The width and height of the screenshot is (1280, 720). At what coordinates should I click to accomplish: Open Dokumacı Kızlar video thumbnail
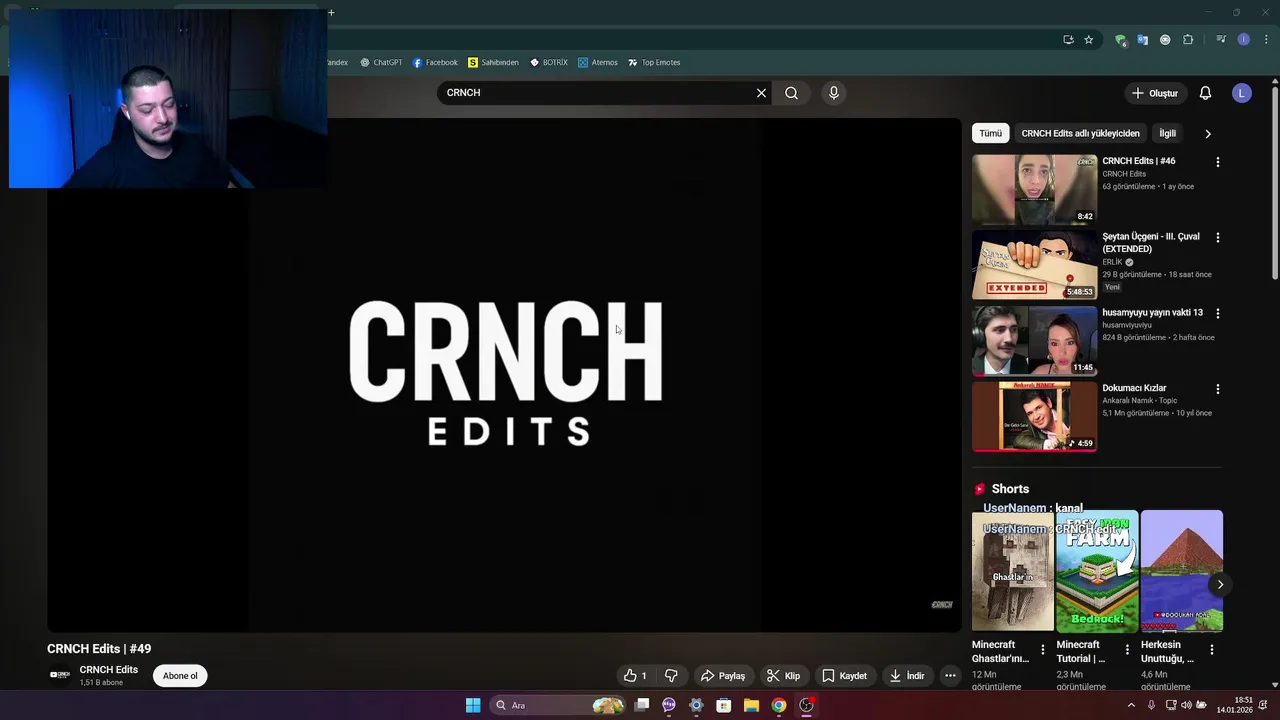tap(1034, 416)
